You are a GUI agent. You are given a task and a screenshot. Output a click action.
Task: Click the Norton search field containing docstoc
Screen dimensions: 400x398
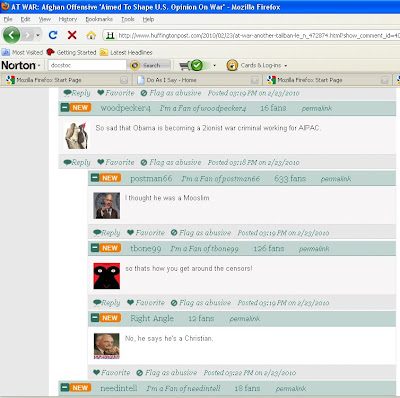click(87, 65)
